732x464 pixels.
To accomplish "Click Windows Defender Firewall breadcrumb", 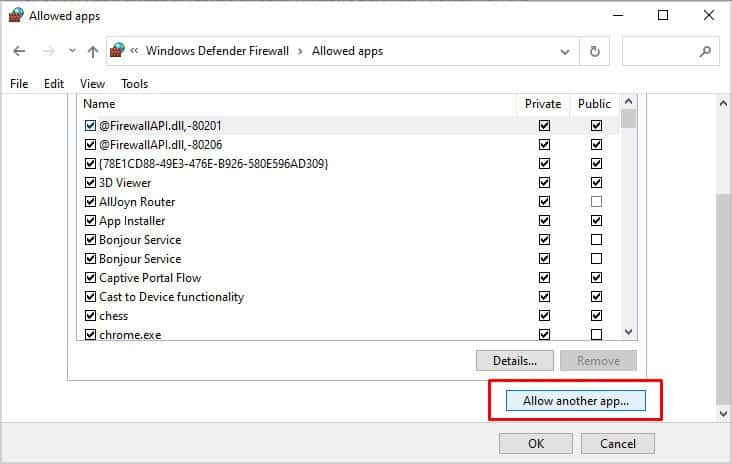I will 217,50.
